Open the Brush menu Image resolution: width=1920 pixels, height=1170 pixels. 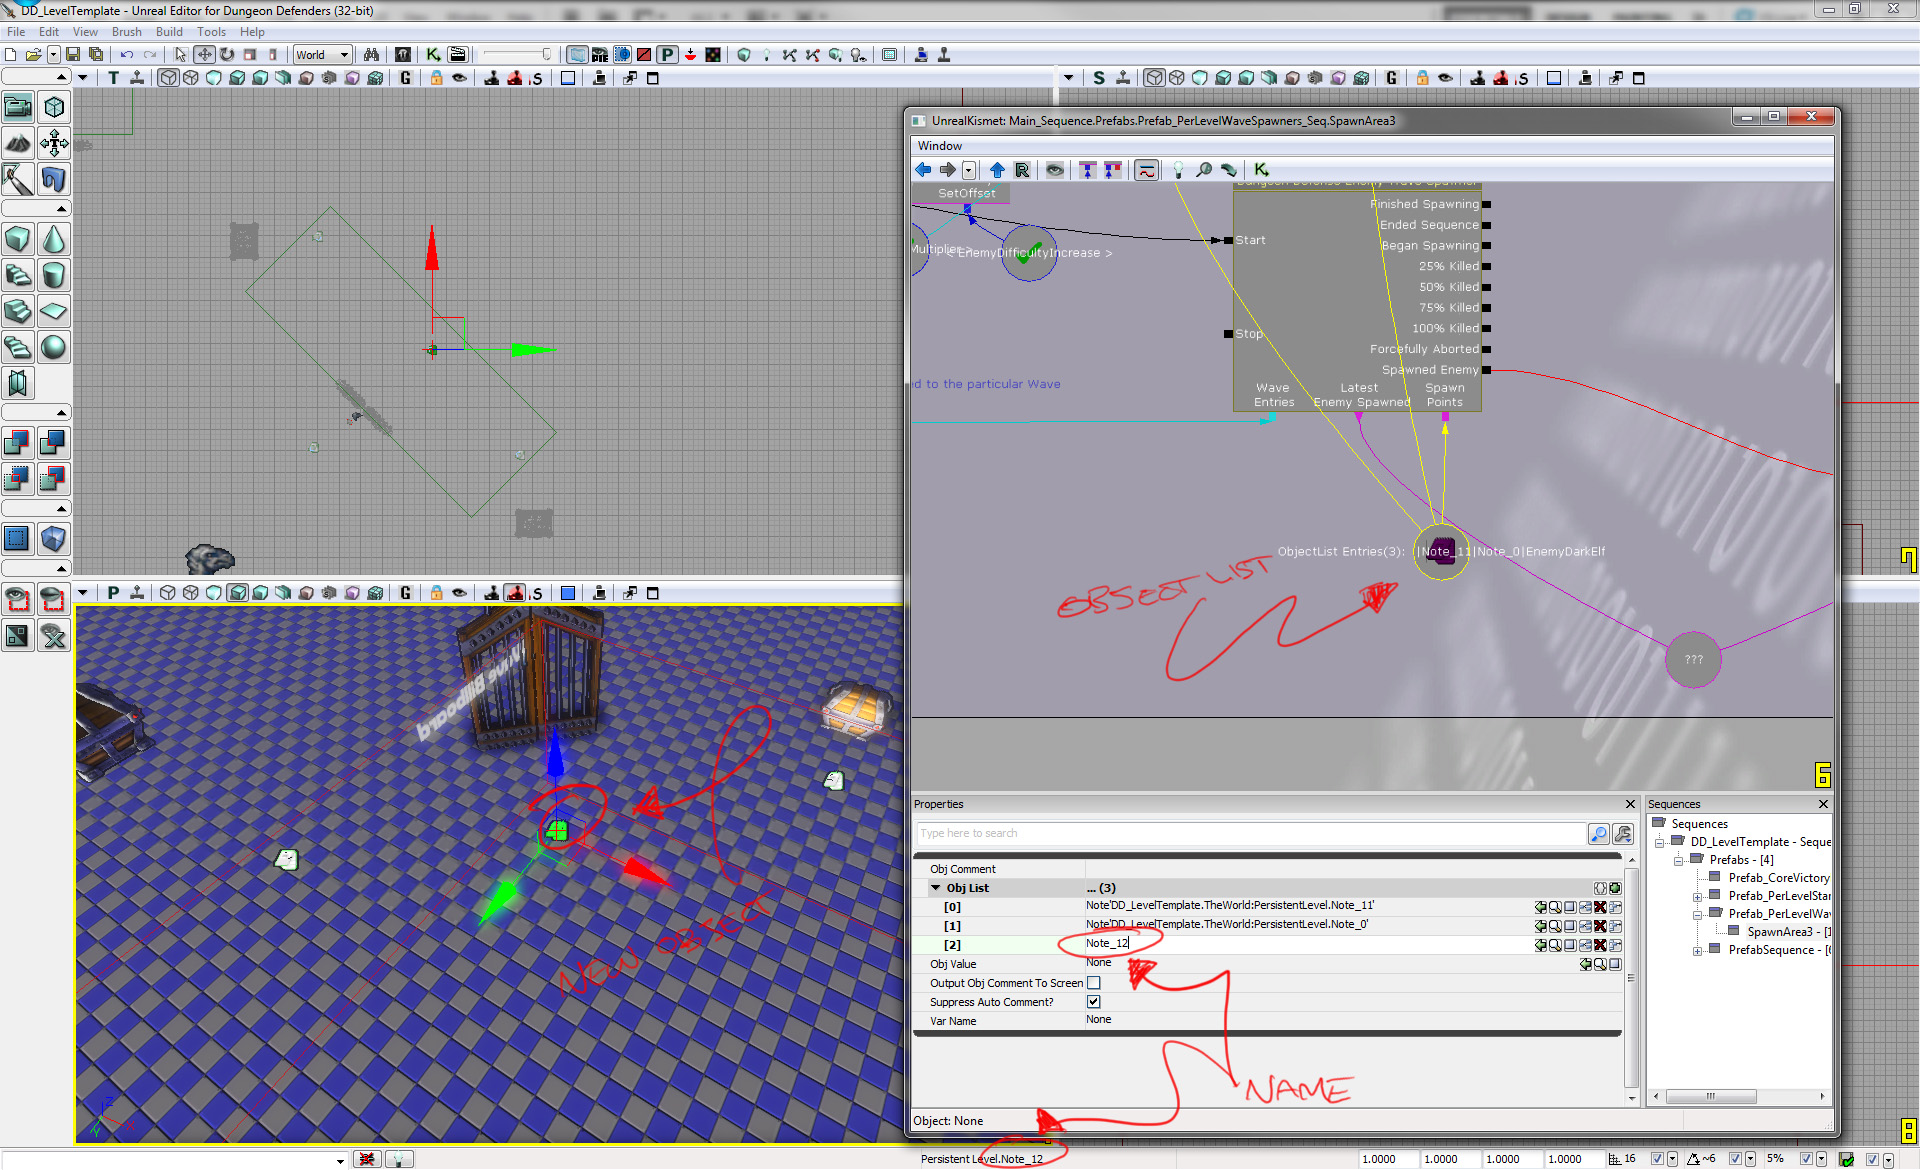[126, 32]
